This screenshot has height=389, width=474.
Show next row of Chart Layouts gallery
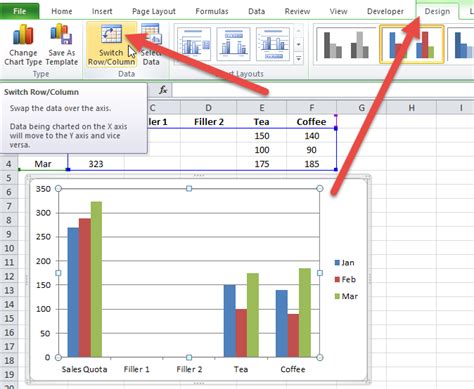tap(298, 44)
